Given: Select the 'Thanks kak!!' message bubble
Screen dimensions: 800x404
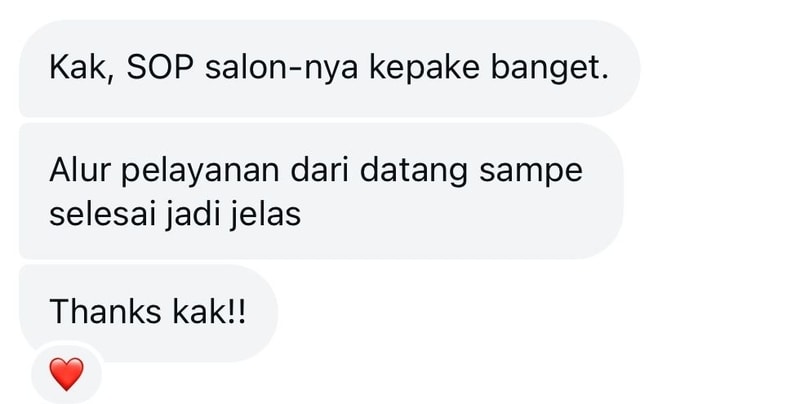Looking at the screenshot, I should pos(148,313).
